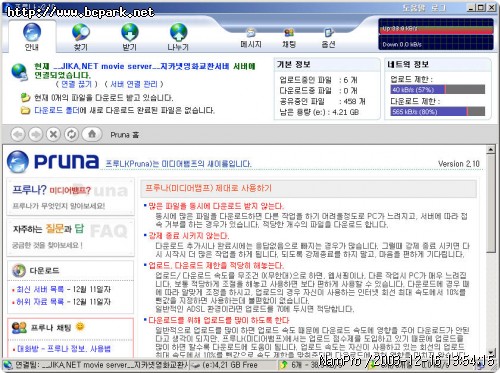Go back in the browser toolbar
Viewport: 500px width, 373px height.
click(x=18, y=134)
